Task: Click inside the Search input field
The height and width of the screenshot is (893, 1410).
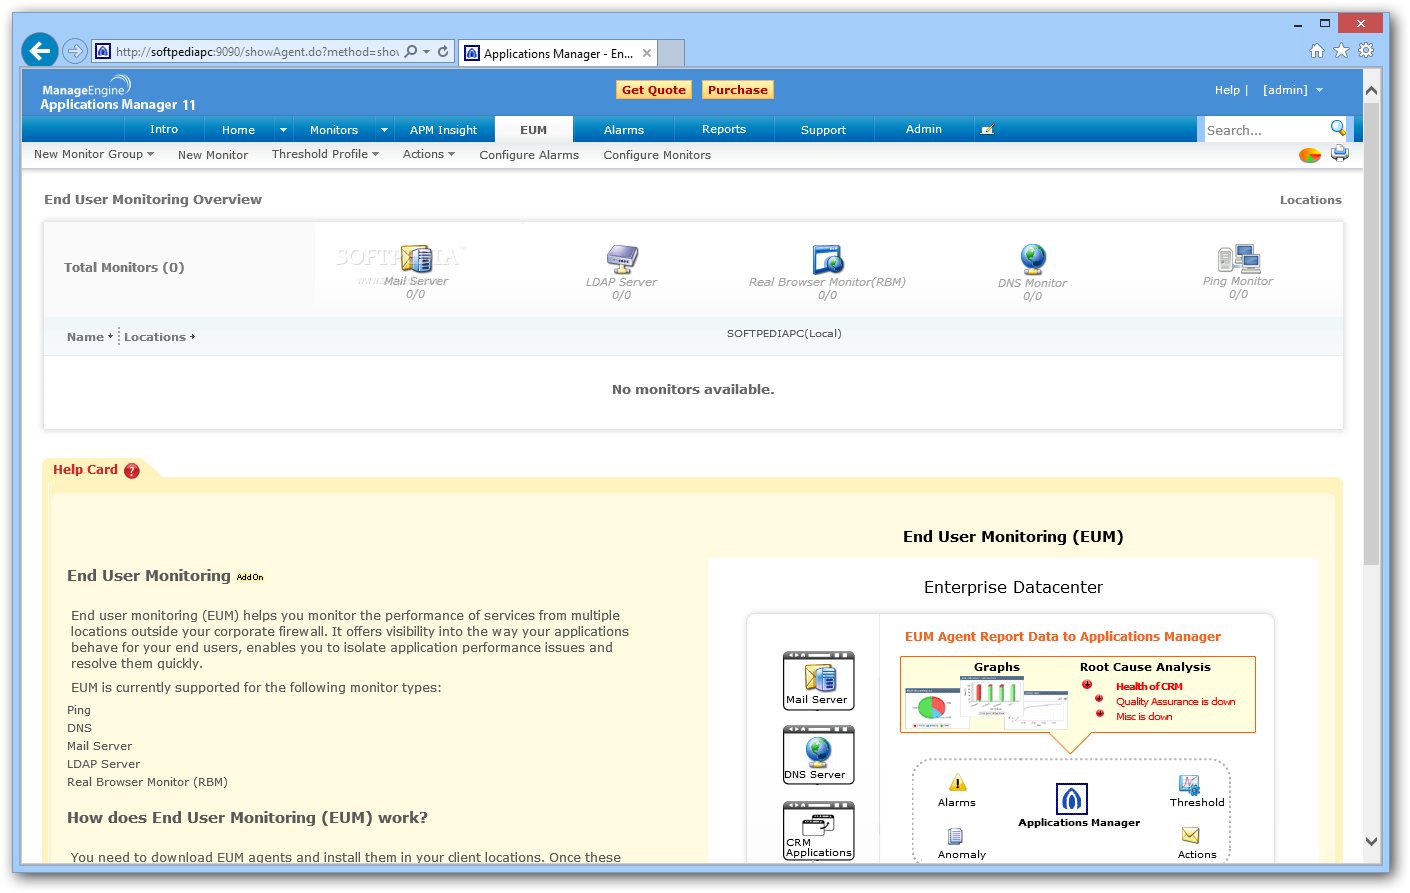Action: [x=1265, y=130]
